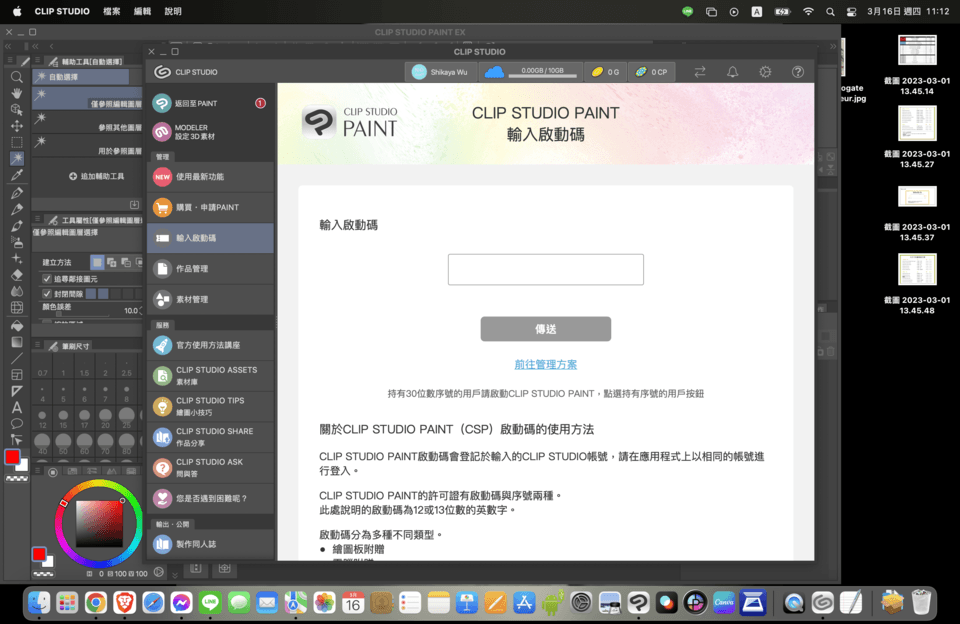Select the add to selection method
The height and width of the screenshot is (624, 960).
[x=111, y=262]
